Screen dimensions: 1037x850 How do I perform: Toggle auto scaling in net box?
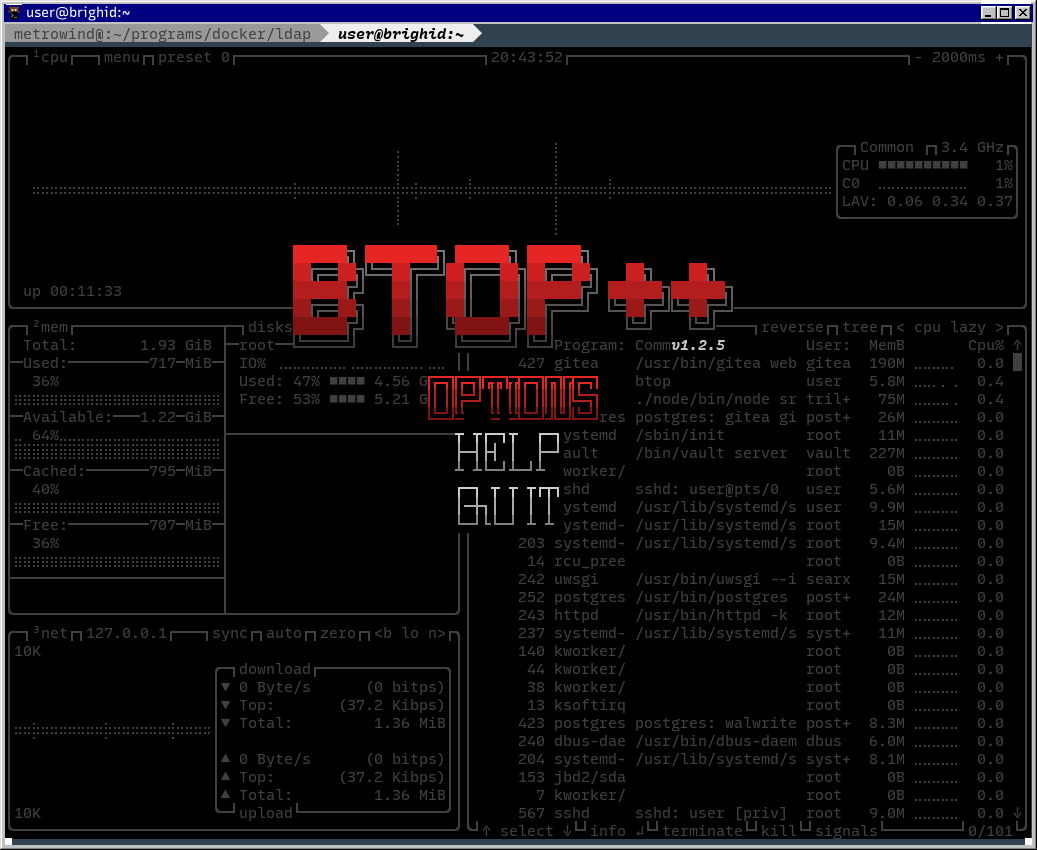(x=284, y=634)
